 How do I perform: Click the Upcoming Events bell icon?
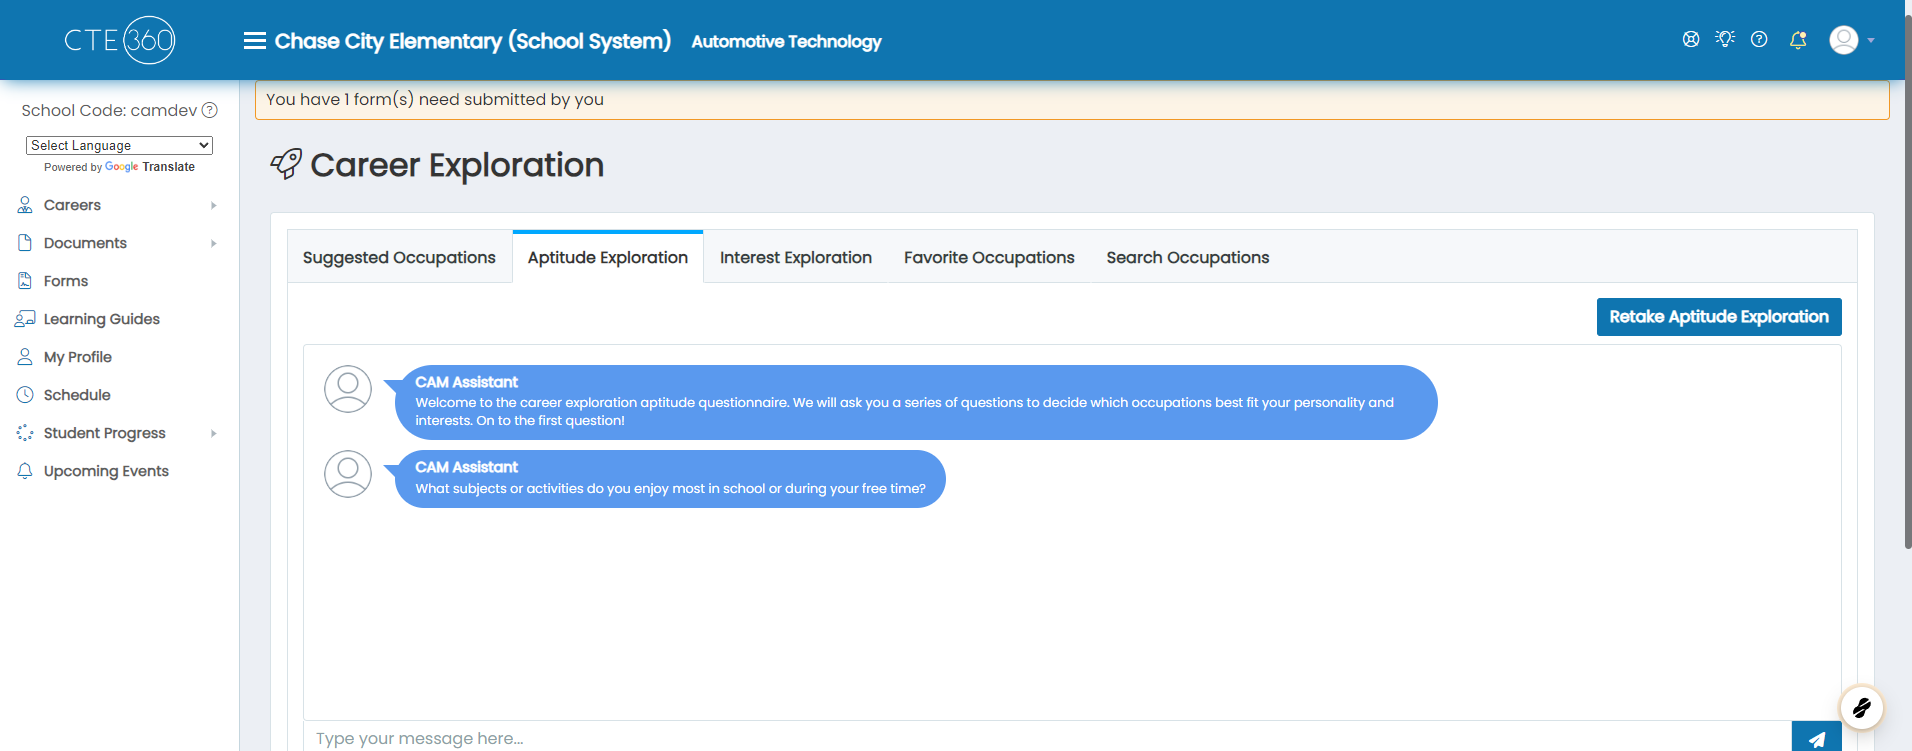(x=25, y=471)
